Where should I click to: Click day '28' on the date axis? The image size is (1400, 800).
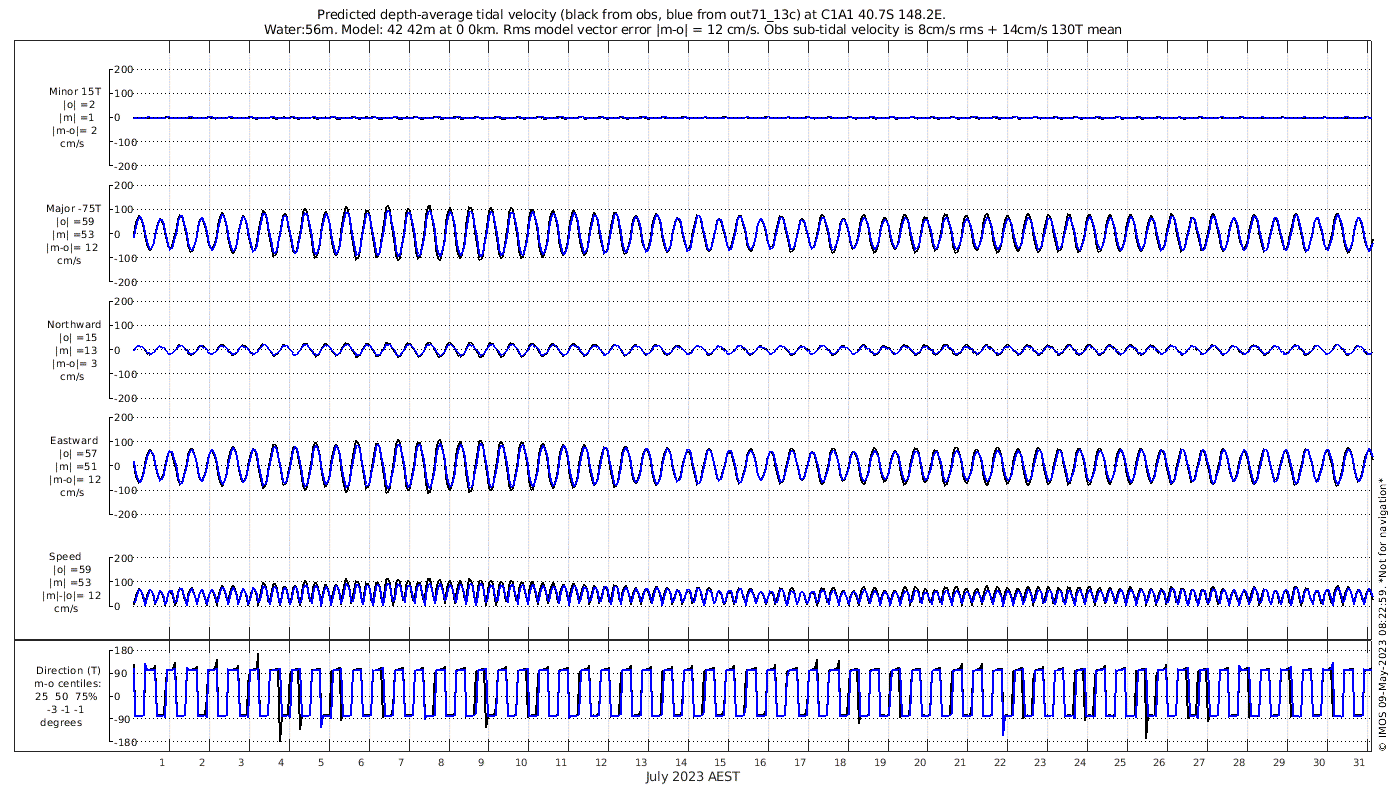pyautogui.click(x=1239, y=763)
